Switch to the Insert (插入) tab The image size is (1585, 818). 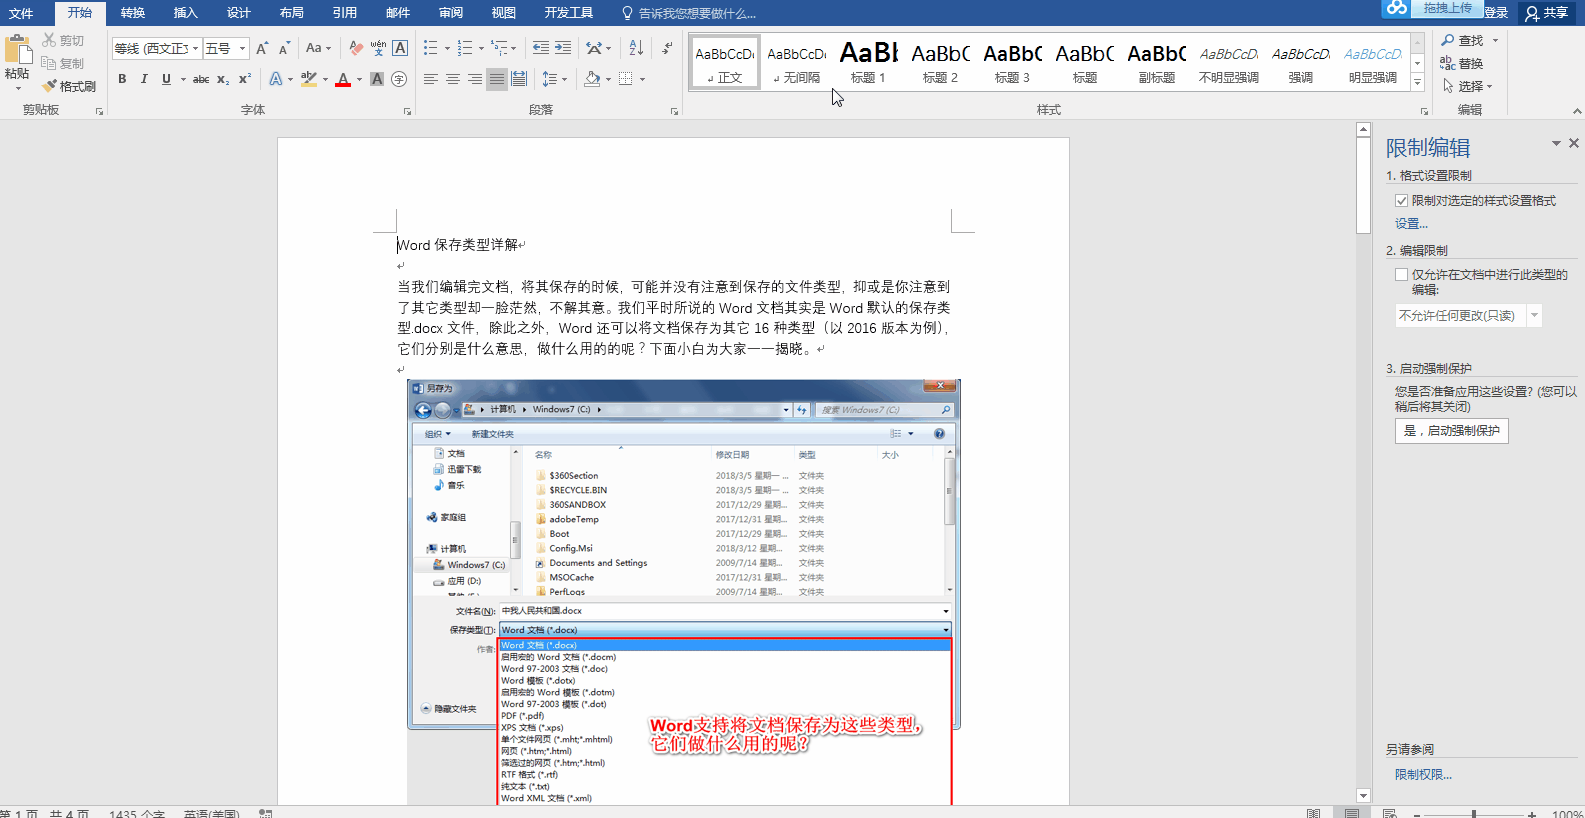tap(185, 13)
